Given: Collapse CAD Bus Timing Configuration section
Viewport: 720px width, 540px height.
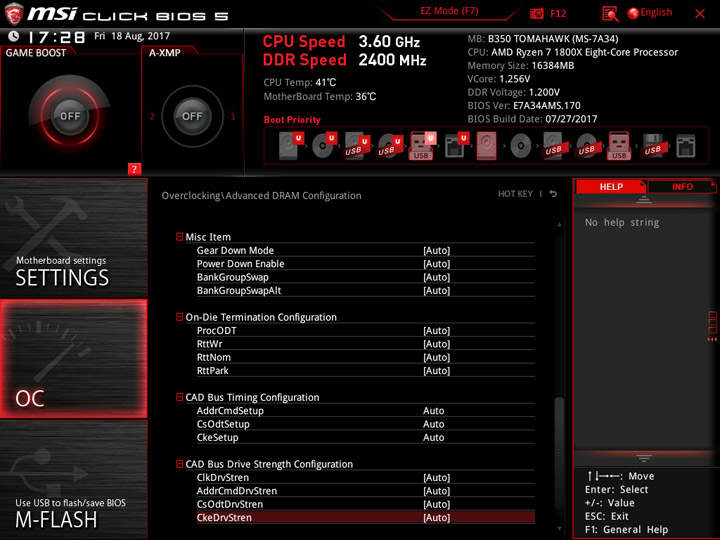Looking at the screenshot, I should coord(180,397).
